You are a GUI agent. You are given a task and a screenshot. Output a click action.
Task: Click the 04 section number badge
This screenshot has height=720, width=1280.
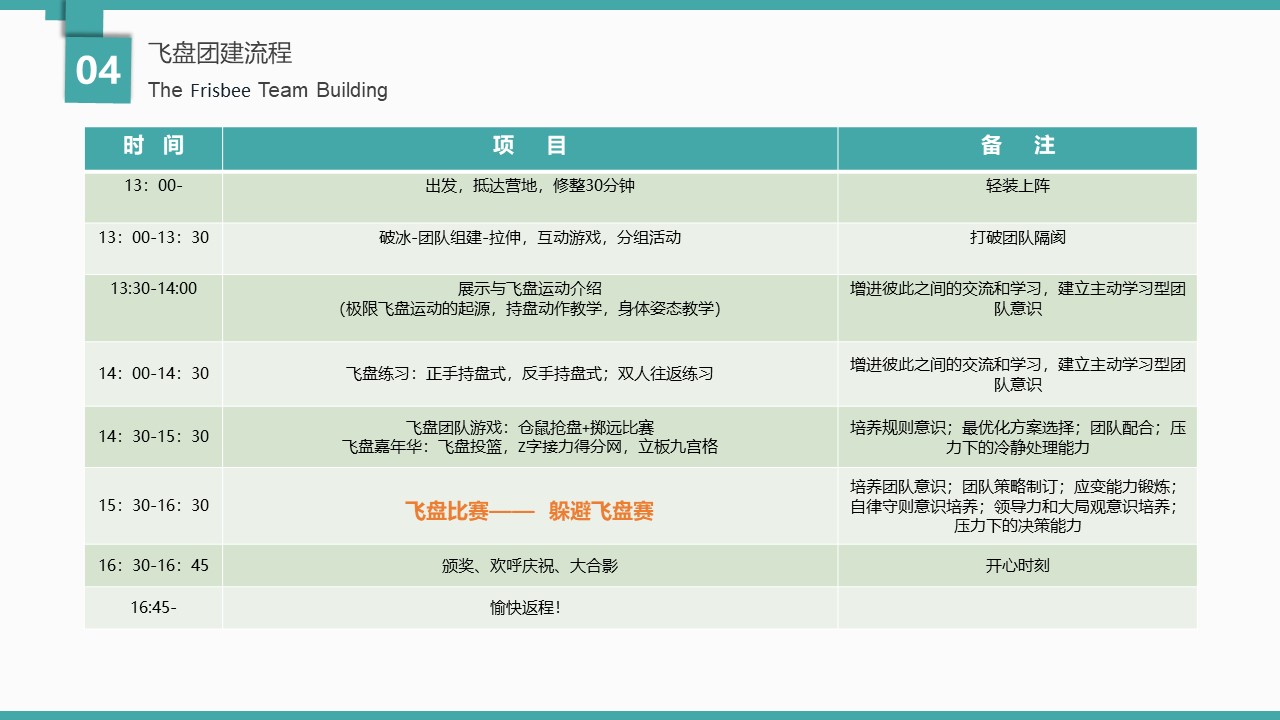click(98, 70)
